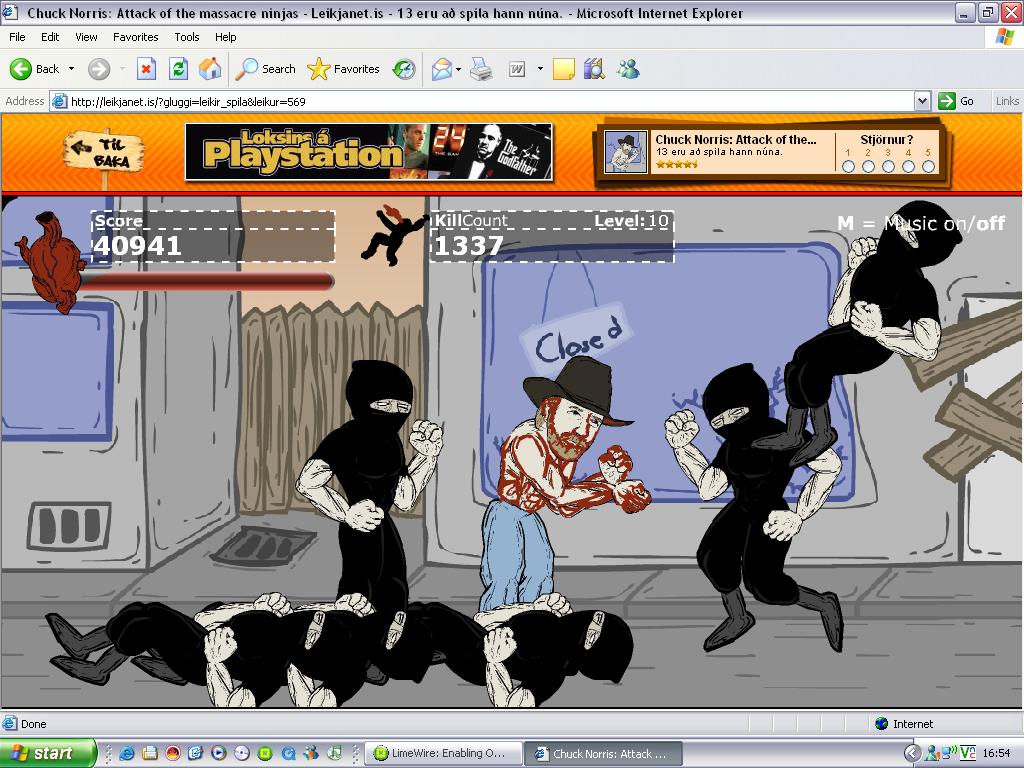The width and height of the screenshot is (1024, 768).
Task: Click the Score value 40941
Action: pos(137,246)
